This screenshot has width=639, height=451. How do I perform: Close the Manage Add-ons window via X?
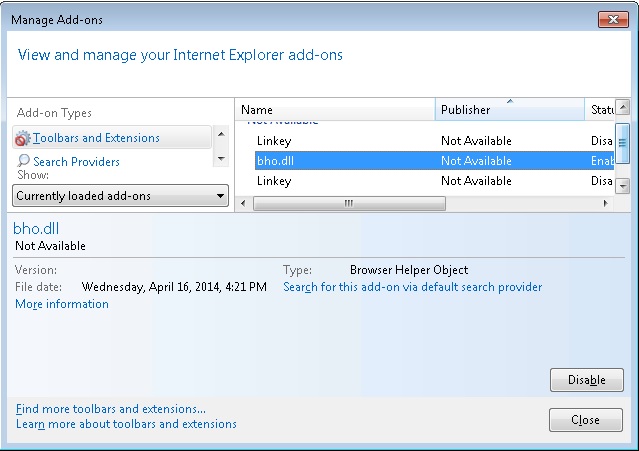pos(613,20)
